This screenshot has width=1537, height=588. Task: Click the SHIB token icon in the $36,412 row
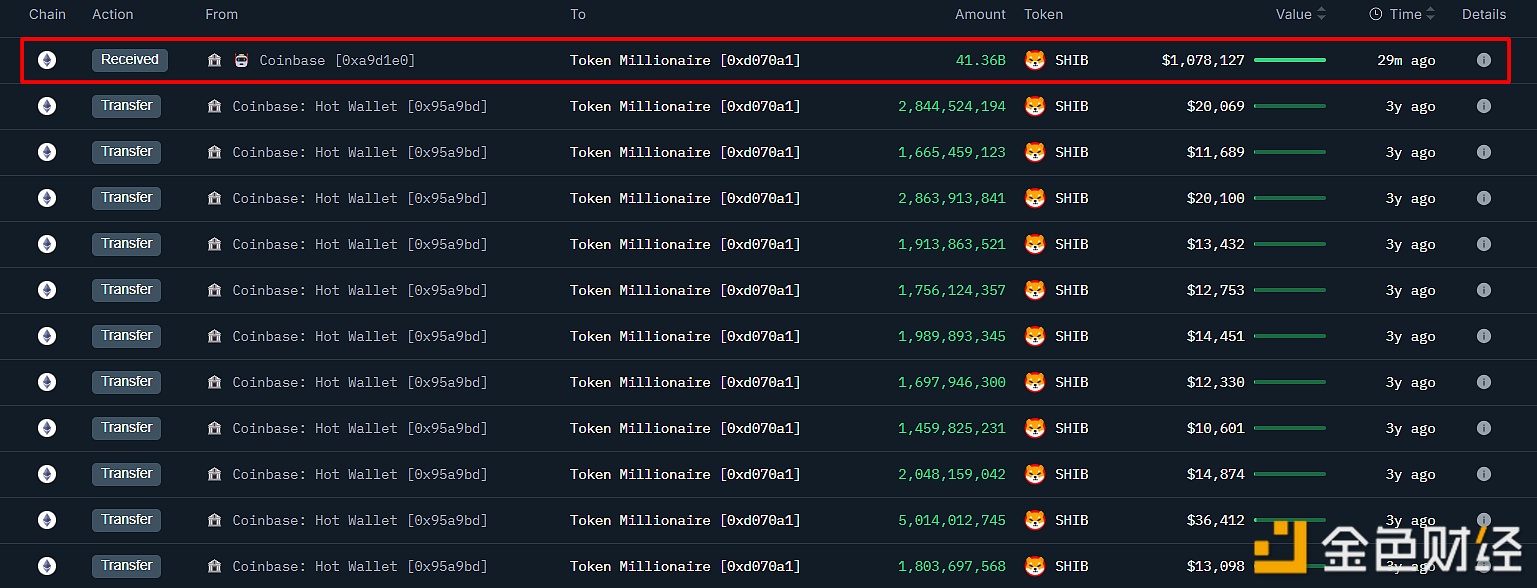(1035, 520)
